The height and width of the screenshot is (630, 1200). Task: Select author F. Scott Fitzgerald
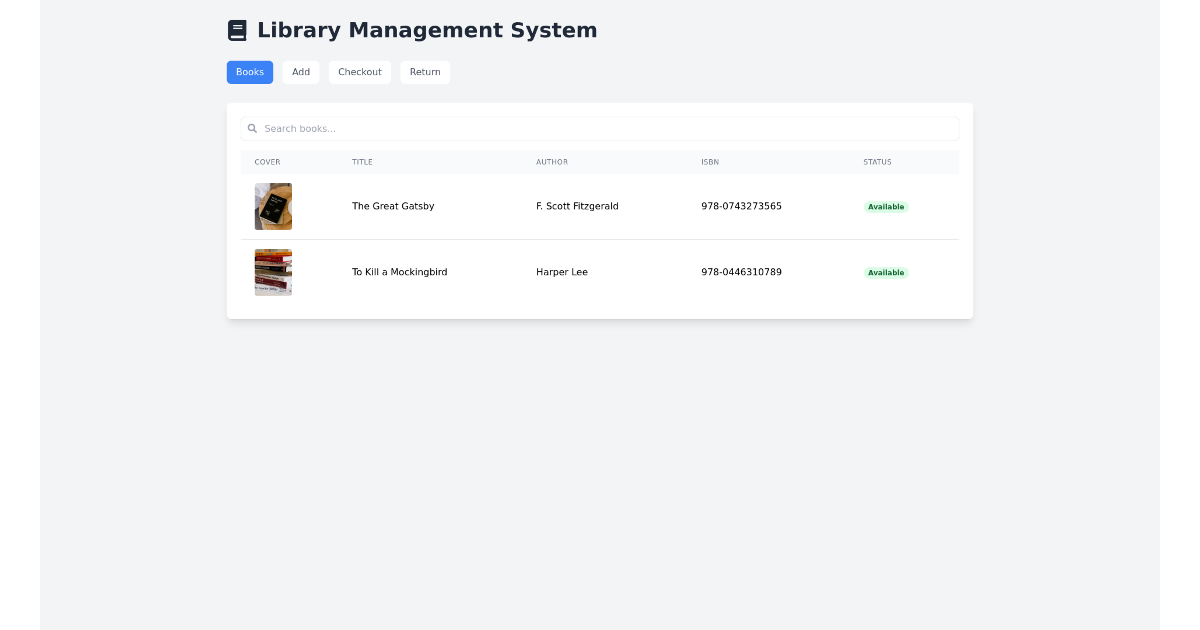coord(577,206)
